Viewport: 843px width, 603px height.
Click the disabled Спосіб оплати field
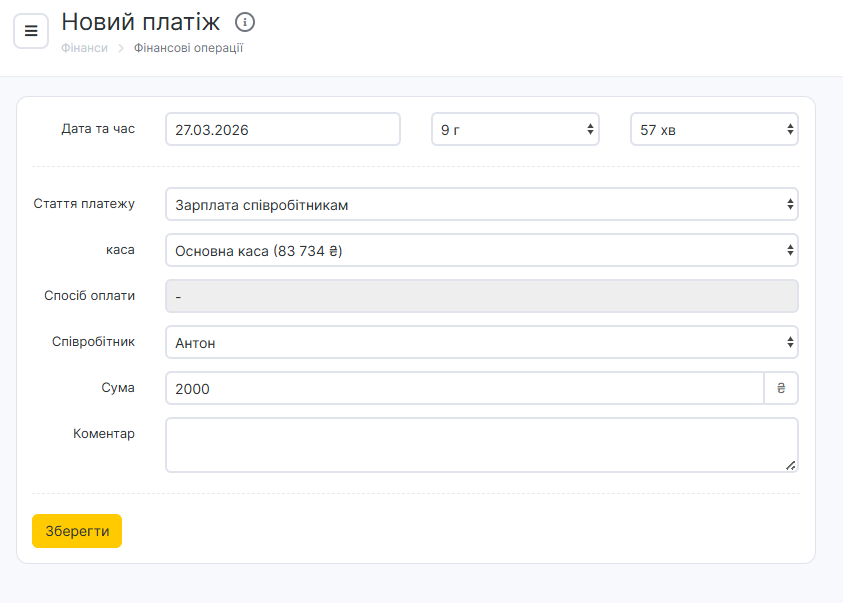pyautogui.click(x=481, y=296)
